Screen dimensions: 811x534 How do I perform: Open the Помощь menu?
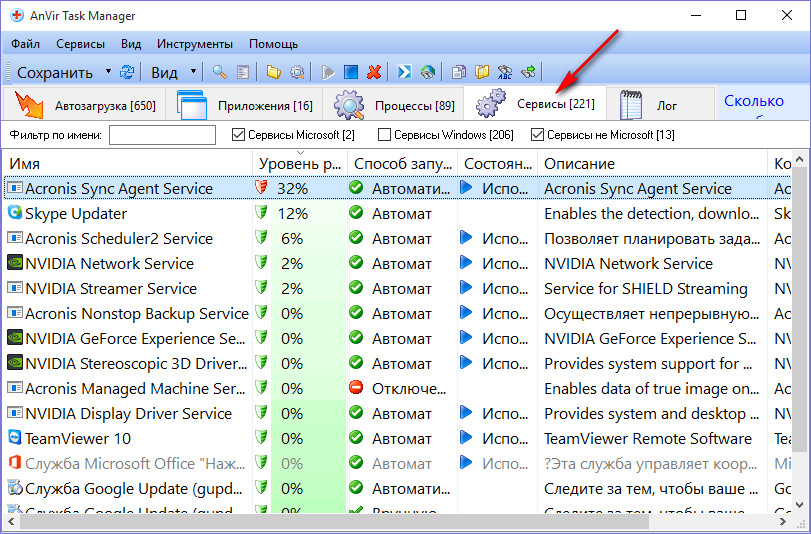pyautogui.click(x=273, y=44)
